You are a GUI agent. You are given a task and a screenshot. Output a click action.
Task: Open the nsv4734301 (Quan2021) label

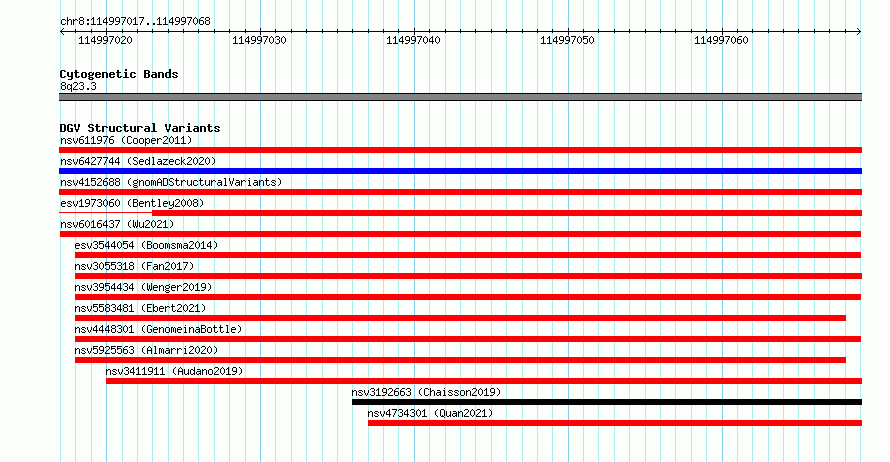click(430, 413)
